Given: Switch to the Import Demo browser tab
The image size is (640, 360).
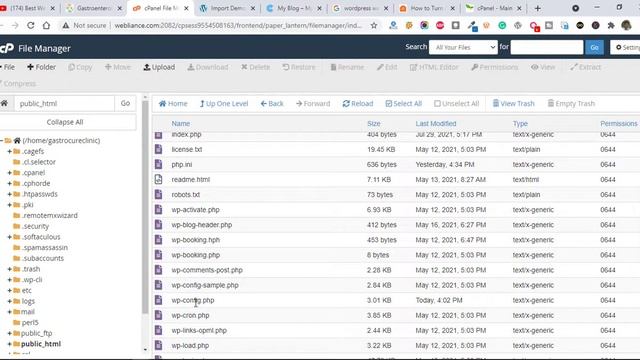Looking at the screenshot, I should click(227, 8).
